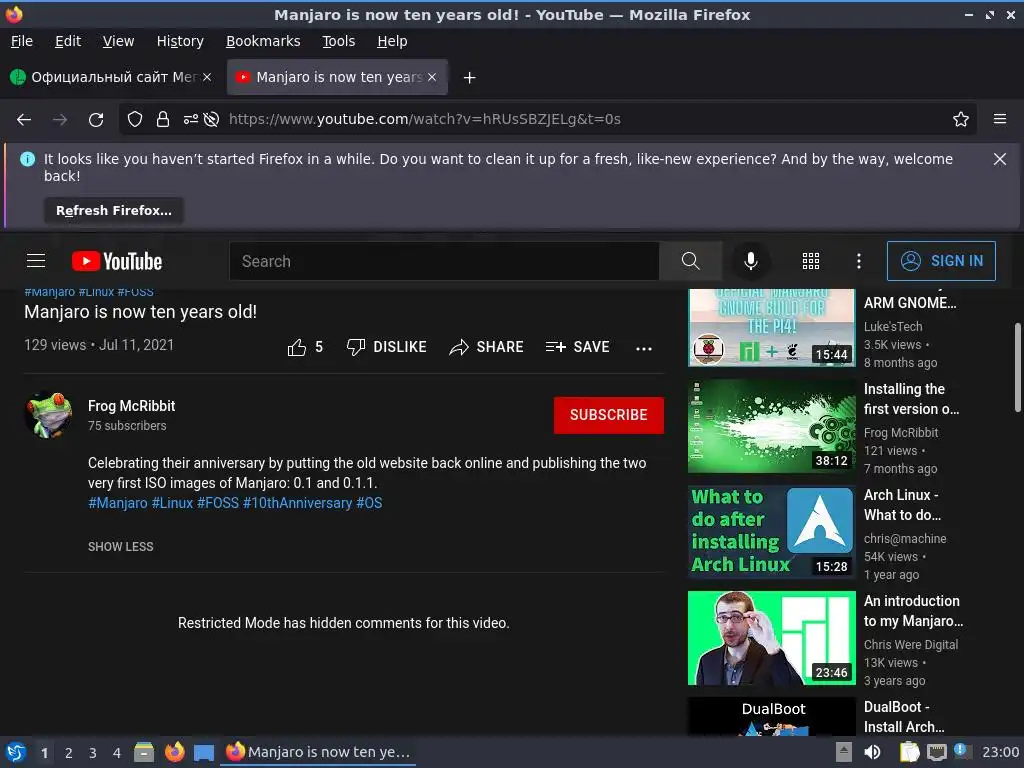Click the page vertical scrollbar
The image size is (1024, 768).
coord(1017,368)
